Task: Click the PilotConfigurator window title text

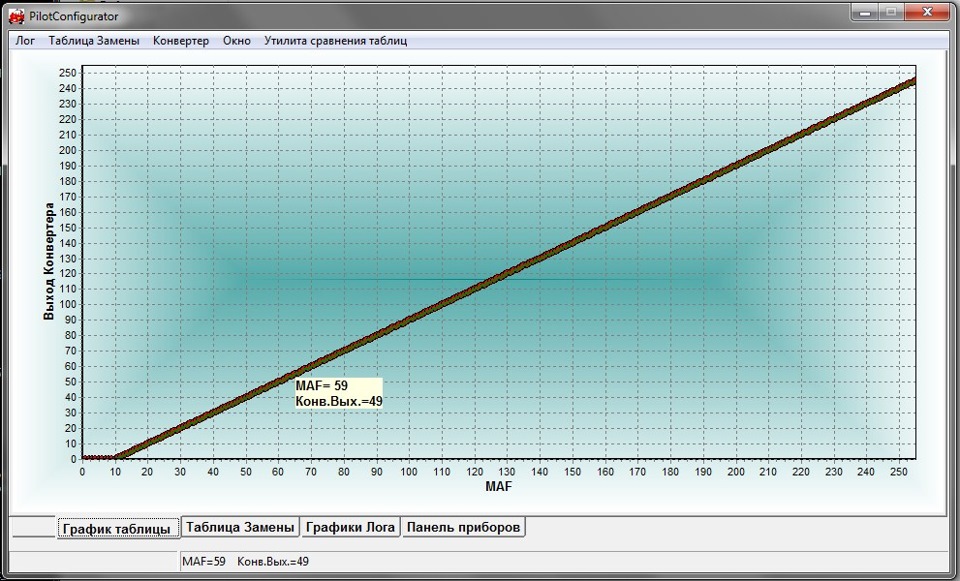Action: point(73,17)
